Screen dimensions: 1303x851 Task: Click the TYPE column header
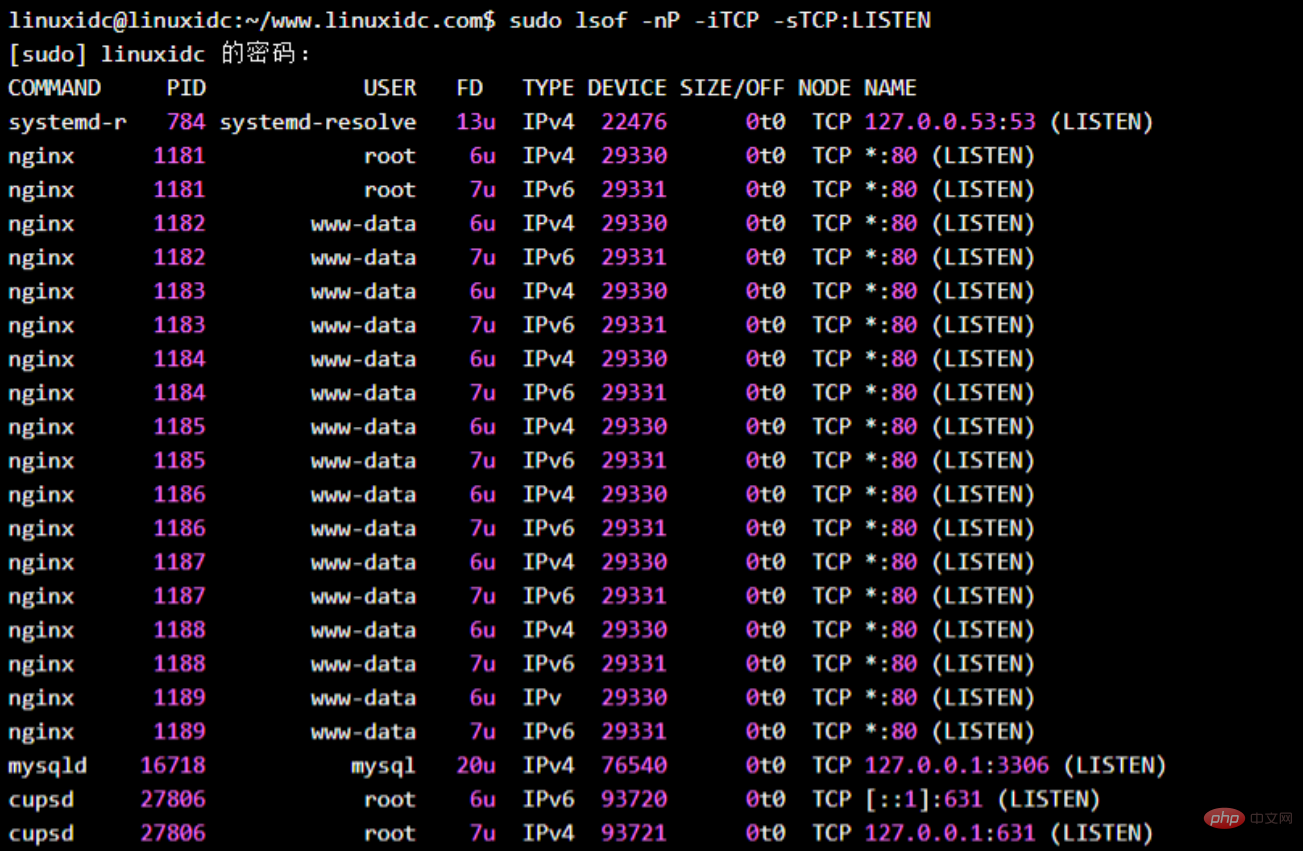[548, 88]
